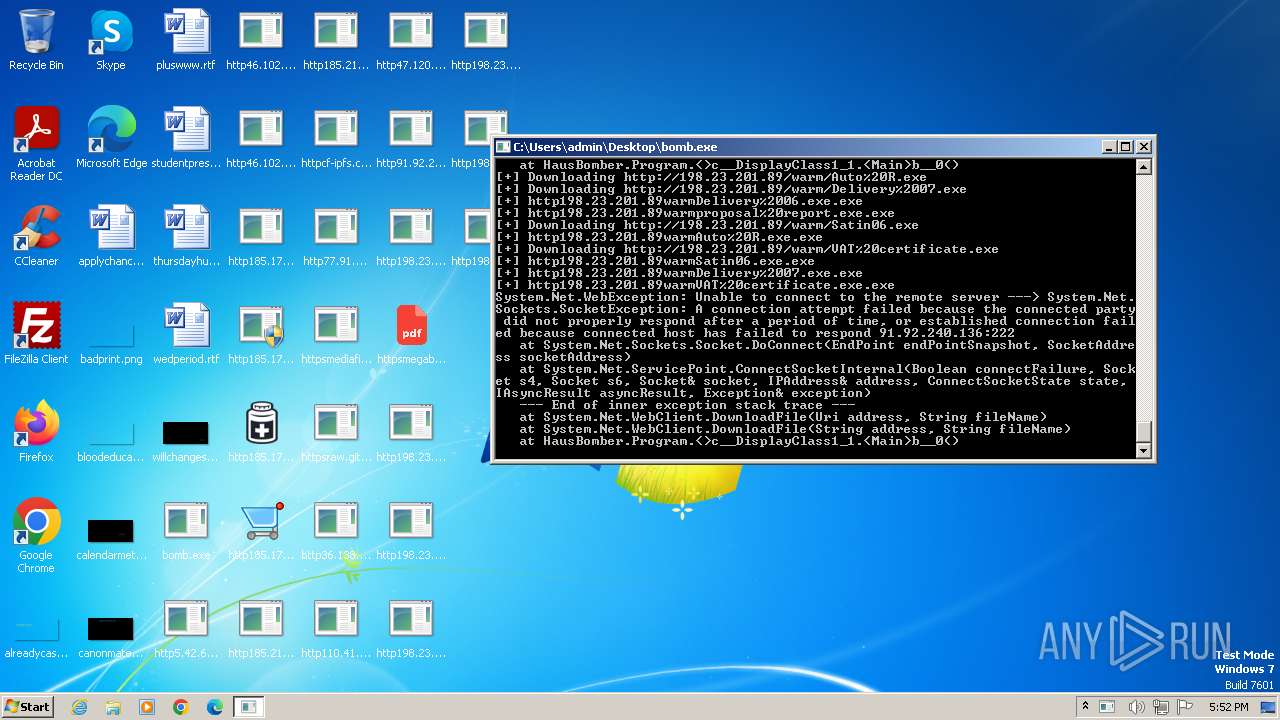Viewport: 1280px width, 720px height.
Task: Open the Action Center flag icon
Action: click(1187, 707)
